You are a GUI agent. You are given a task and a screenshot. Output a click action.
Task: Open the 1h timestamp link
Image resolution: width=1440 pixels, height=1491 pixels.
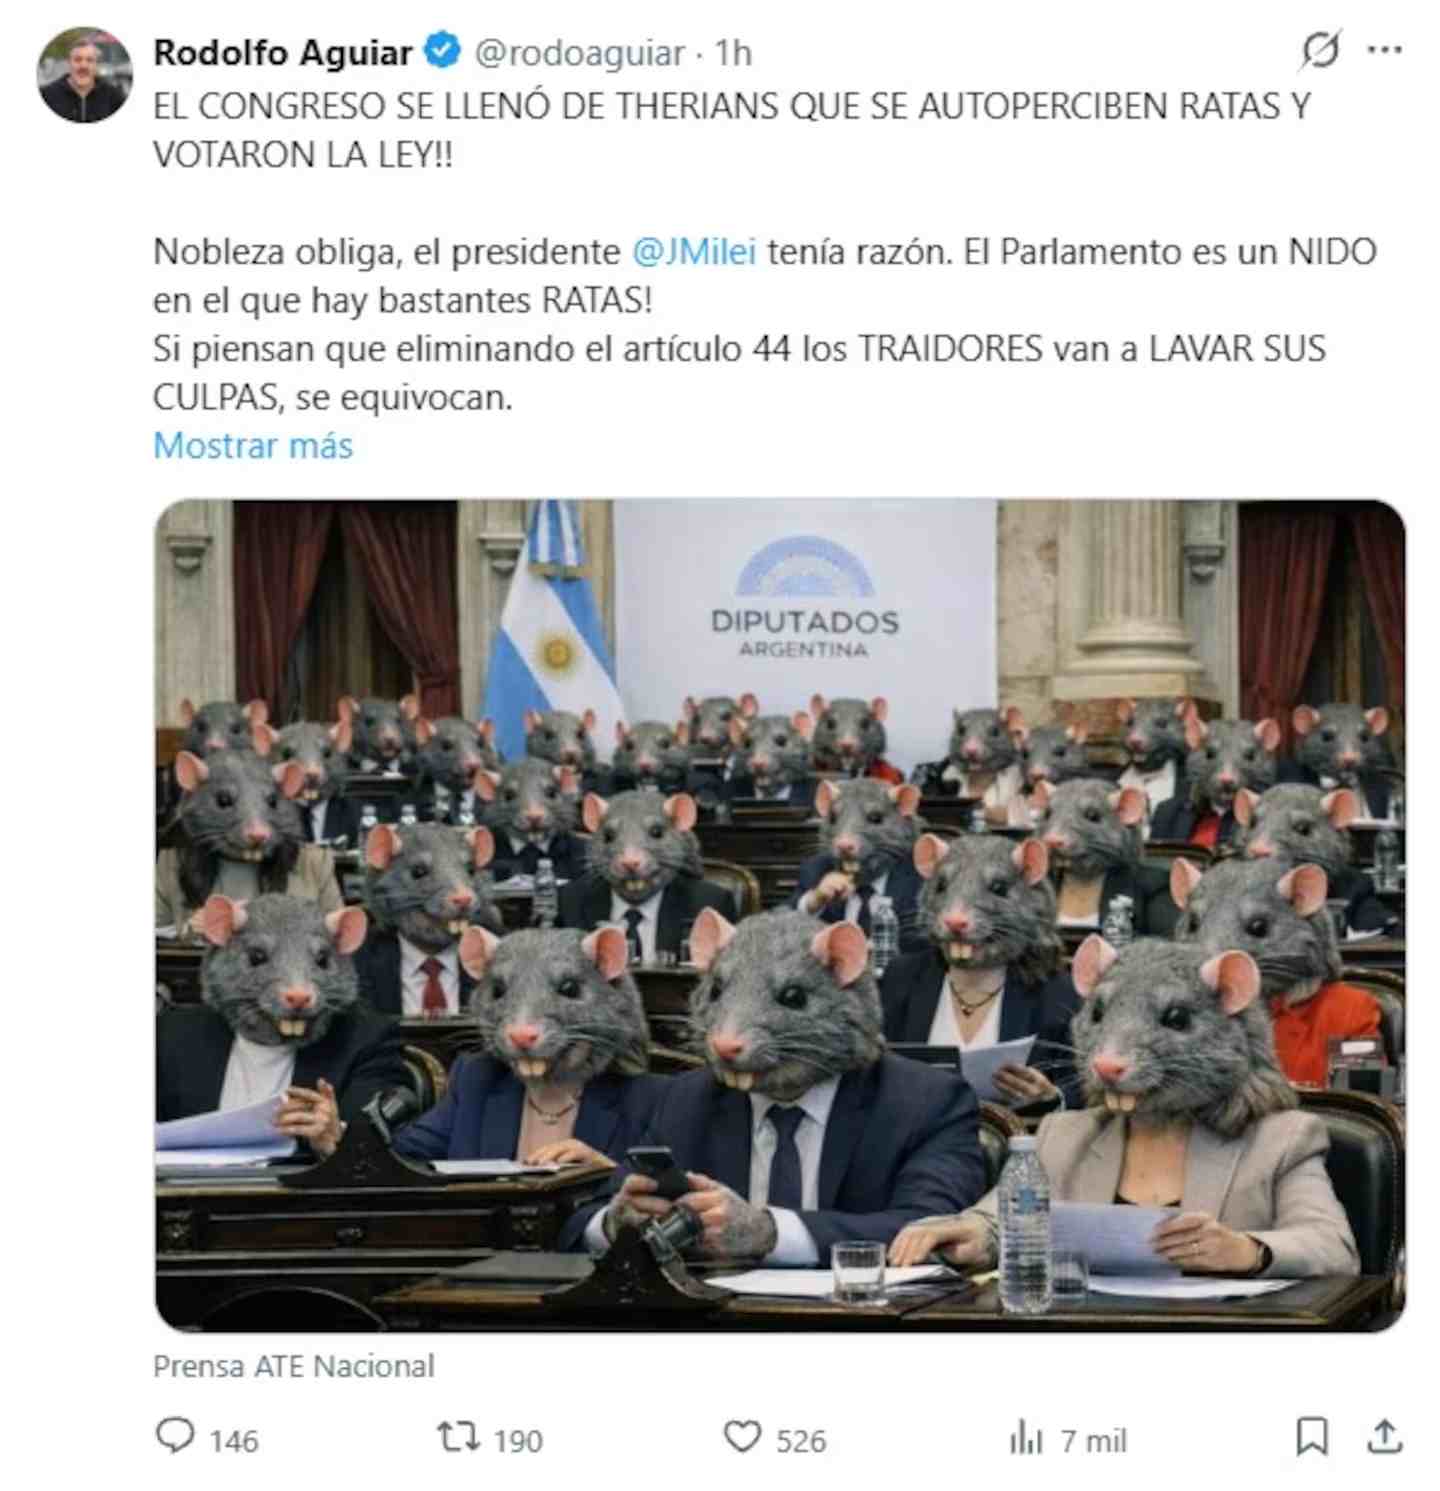pos(733,53)
